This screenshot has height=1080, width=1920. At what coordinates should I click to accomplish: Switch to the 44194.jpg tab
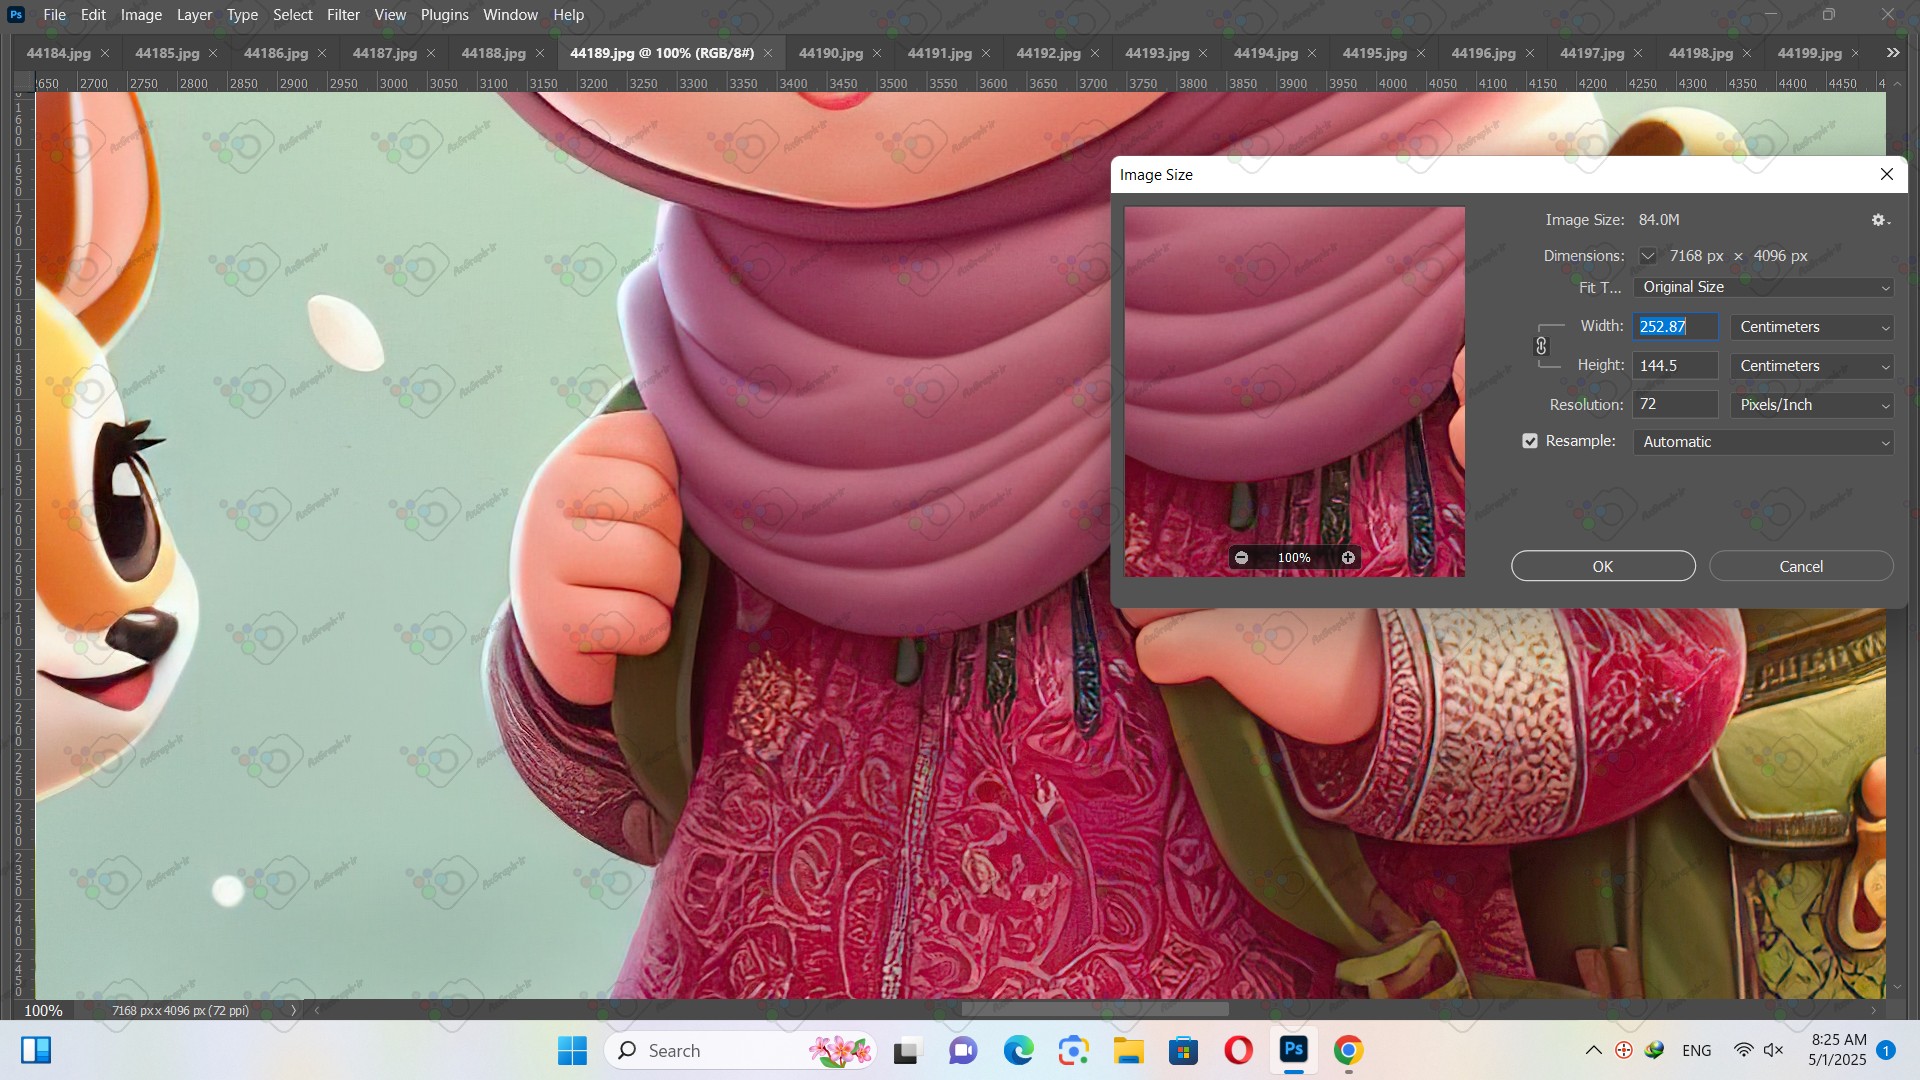coord(1266,53)
